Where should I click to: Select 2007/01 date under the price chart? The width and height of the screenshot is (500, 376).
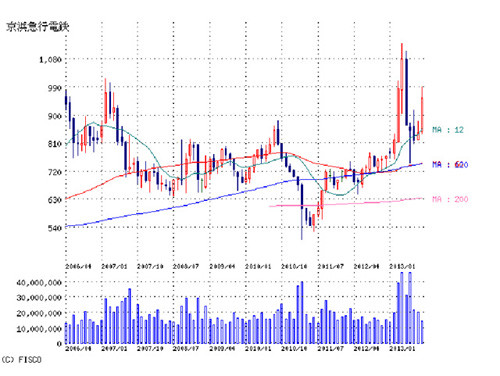point(114,266)
